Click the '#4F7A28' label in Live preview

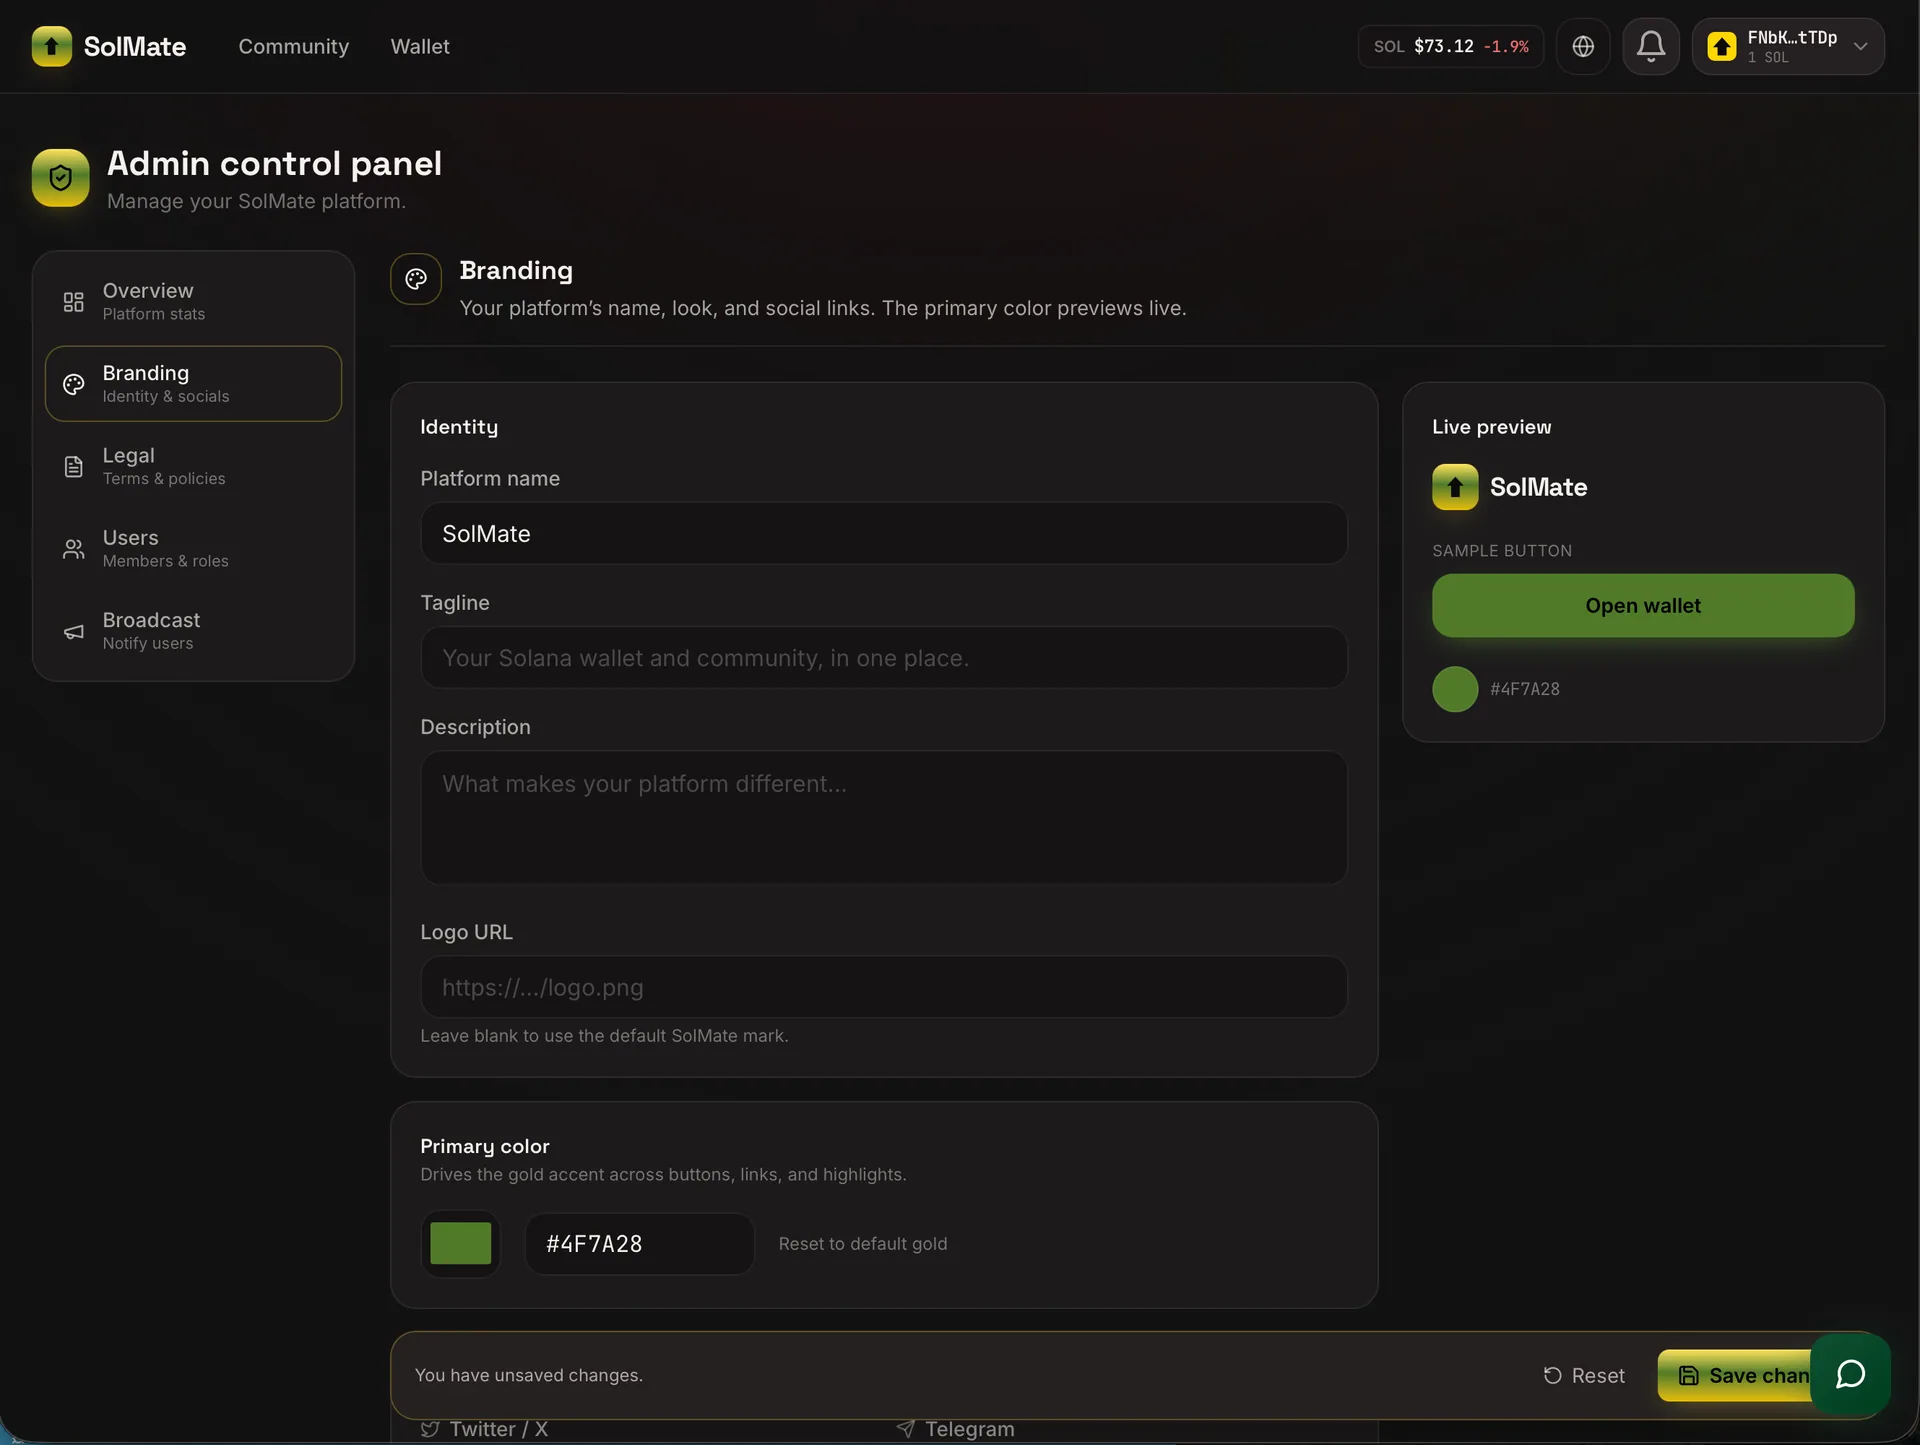1524,689
